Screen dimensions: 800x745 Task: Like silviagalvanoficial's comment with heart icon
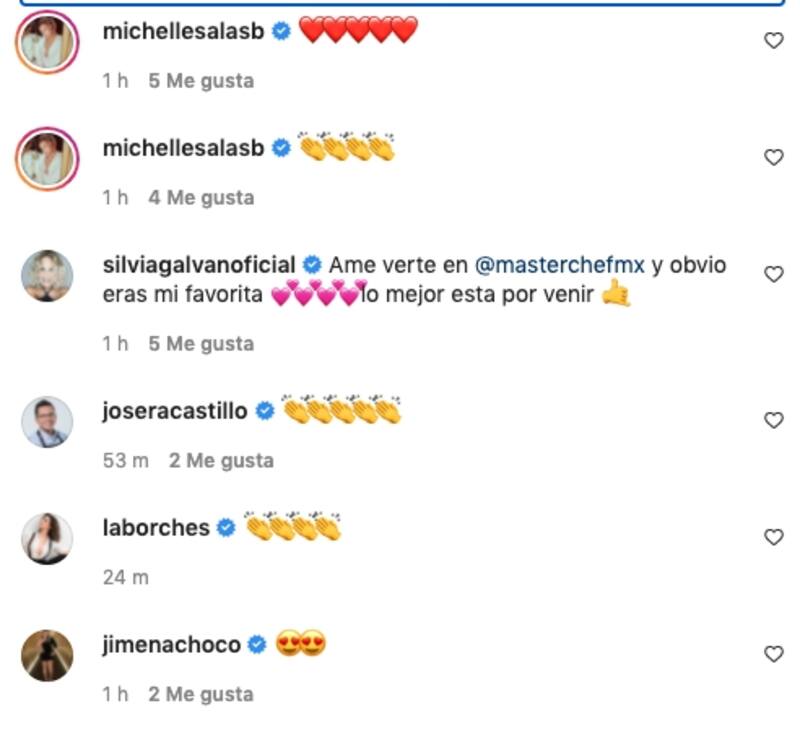point(773,274)
